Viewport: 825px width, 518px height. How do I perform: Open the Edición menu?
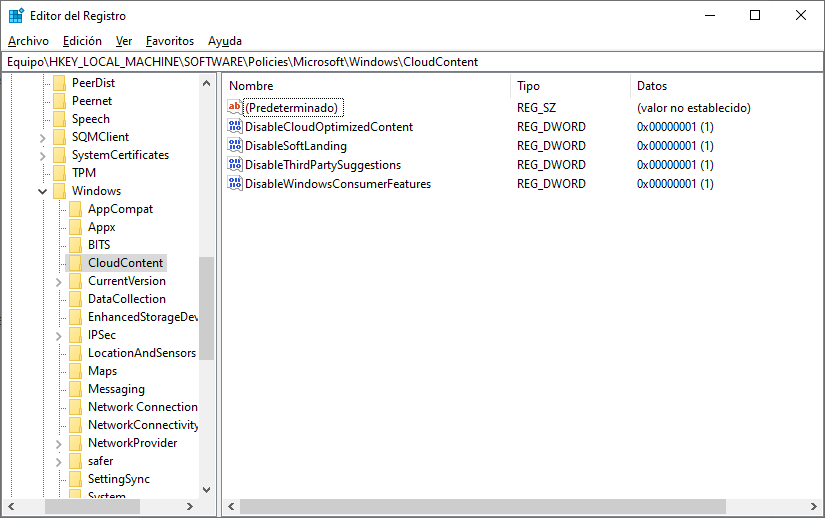(x=82, y=41)
